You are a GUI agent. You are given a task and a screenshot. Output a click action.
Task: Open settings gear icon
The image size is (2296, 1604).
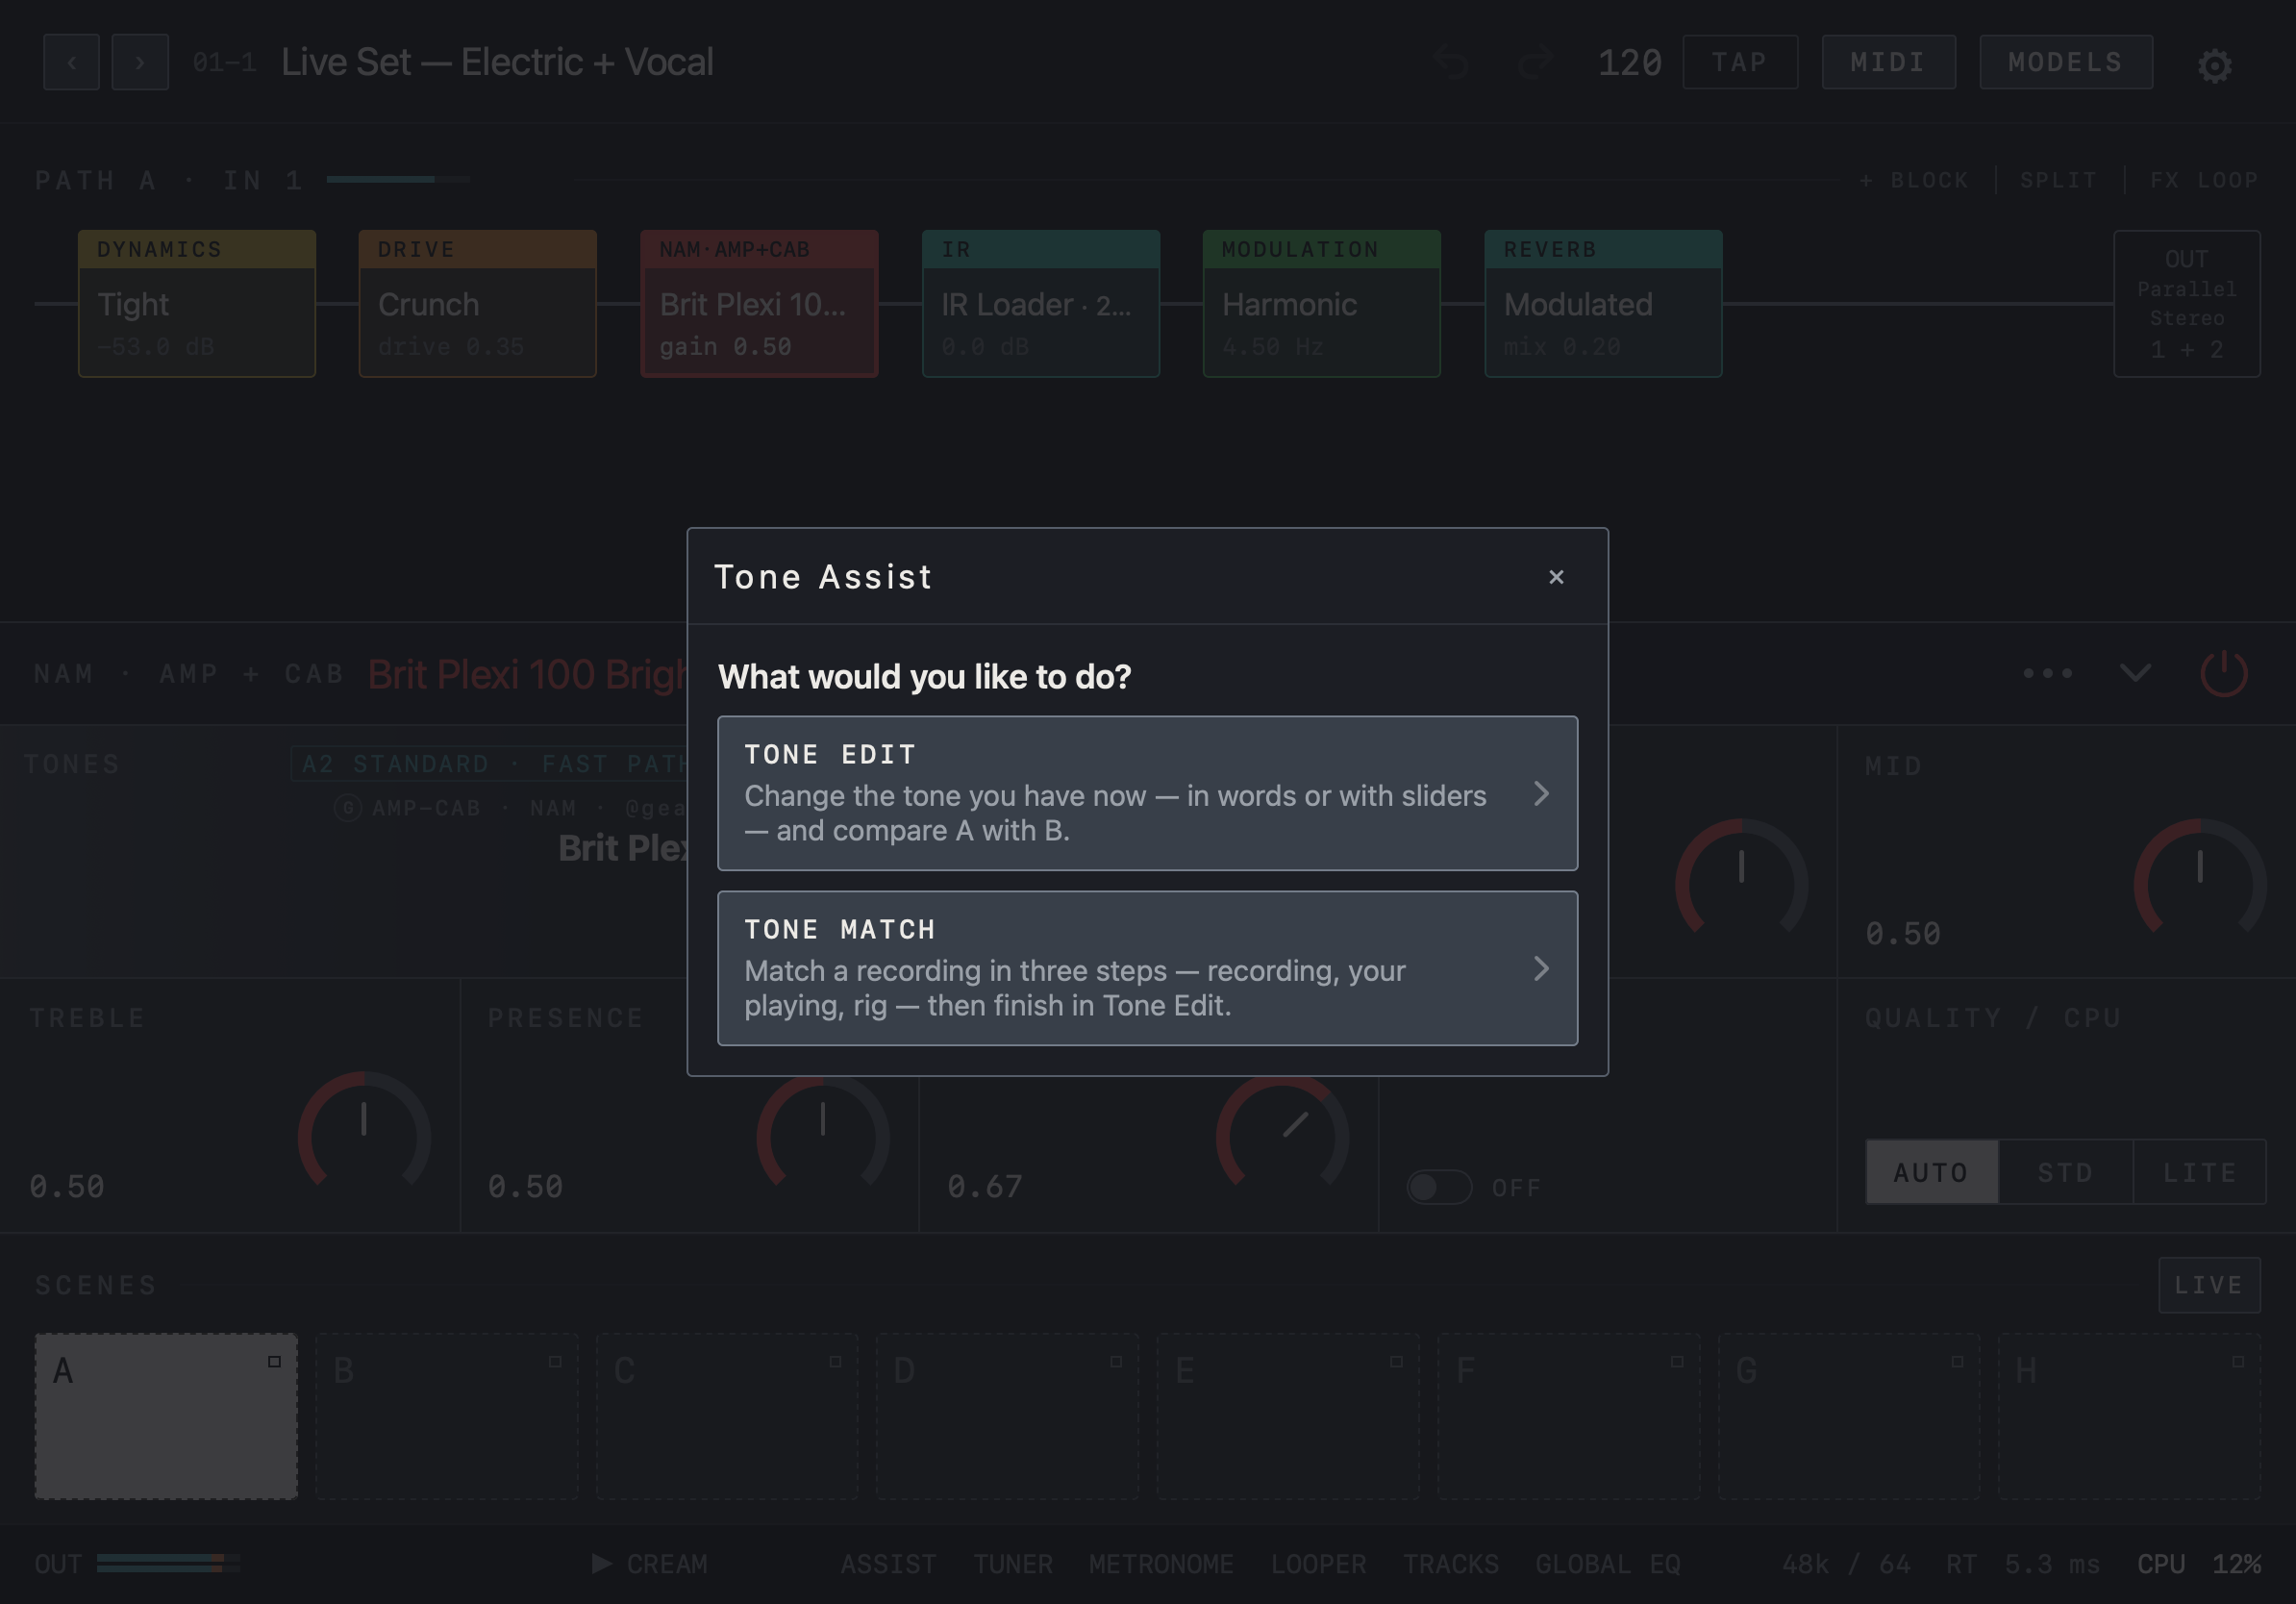(2214, 66)
